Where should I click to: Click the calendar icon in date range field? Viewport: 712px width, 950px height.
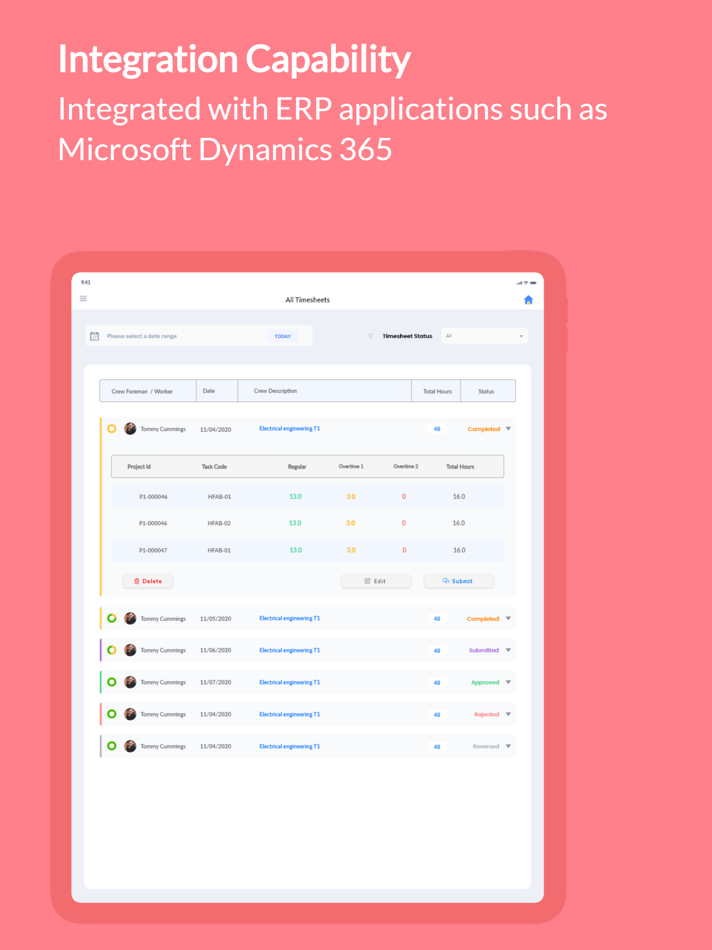click(95, 336)
